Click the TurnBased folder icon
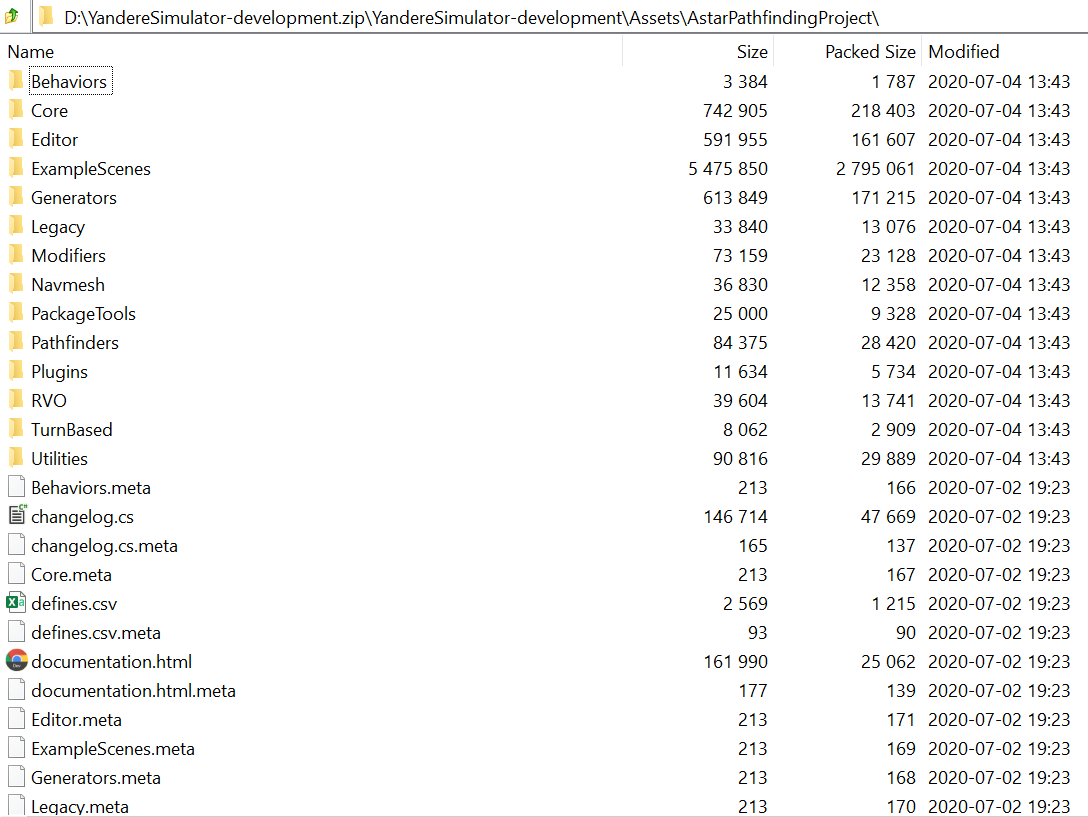 click(16, 429)
